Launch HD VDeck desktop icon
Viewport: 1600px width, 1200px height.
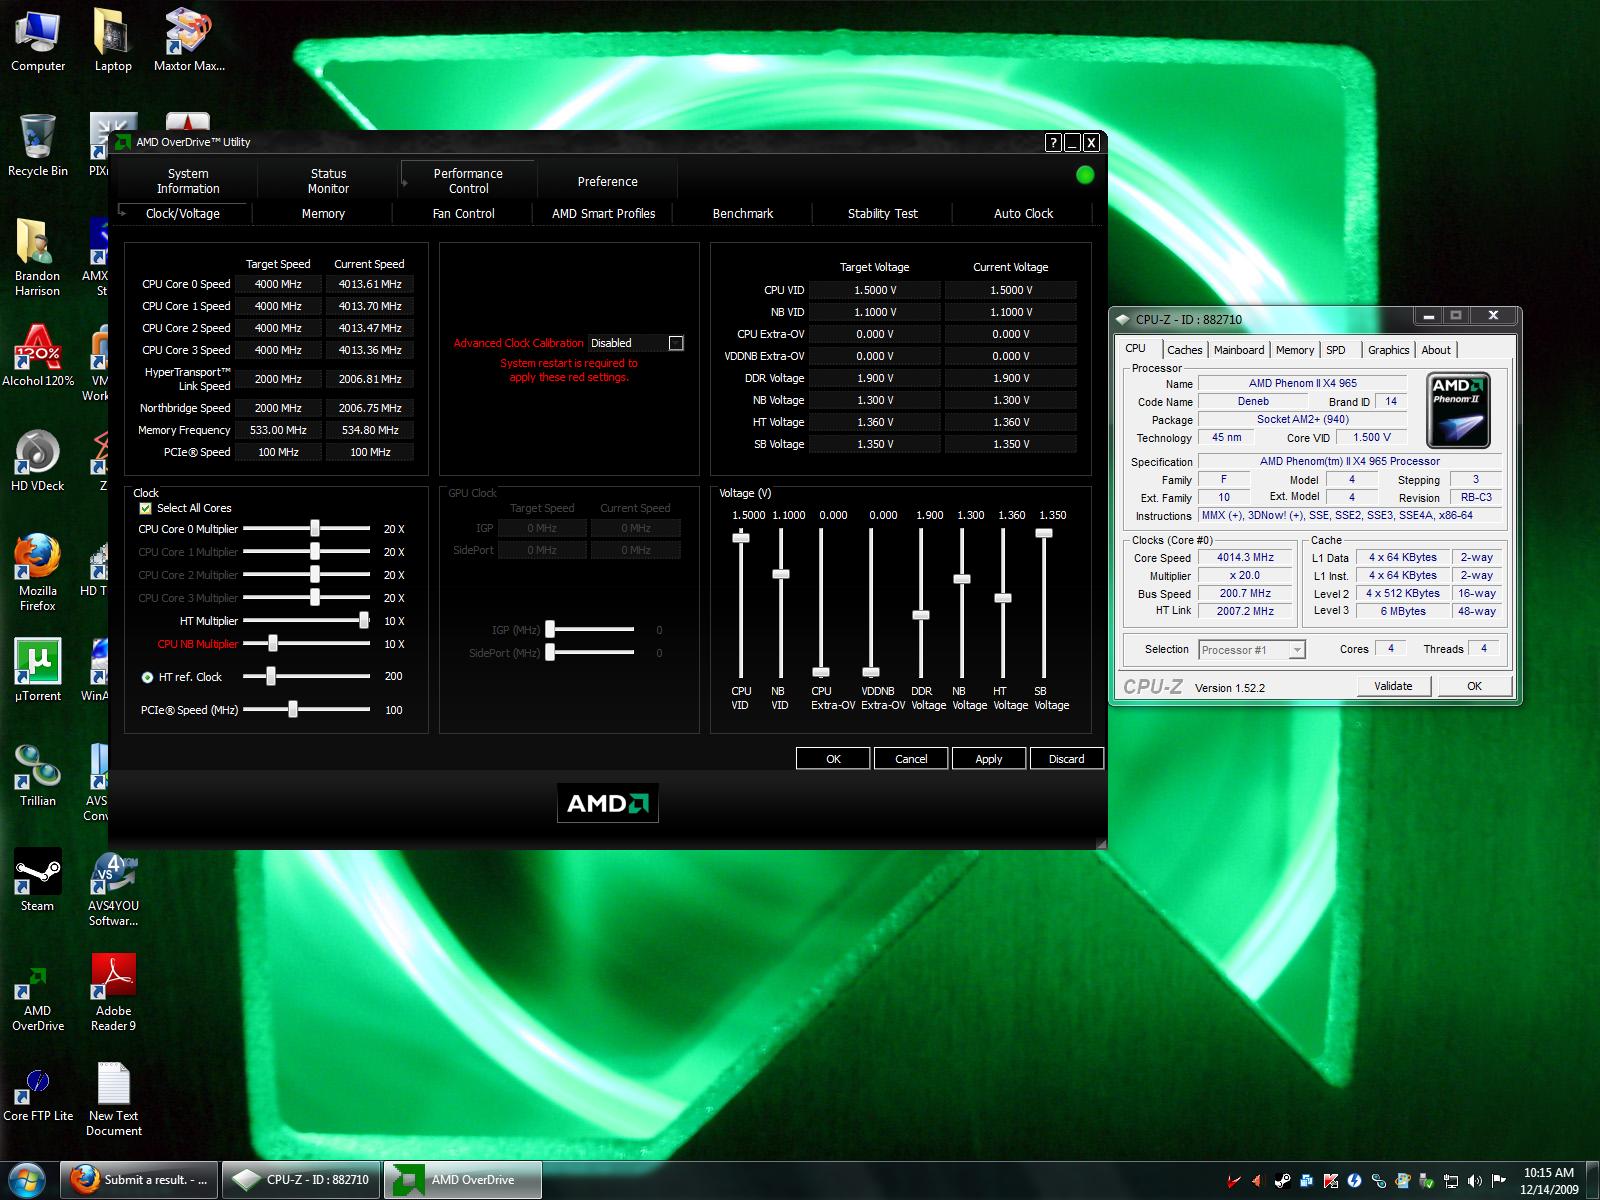38,460
